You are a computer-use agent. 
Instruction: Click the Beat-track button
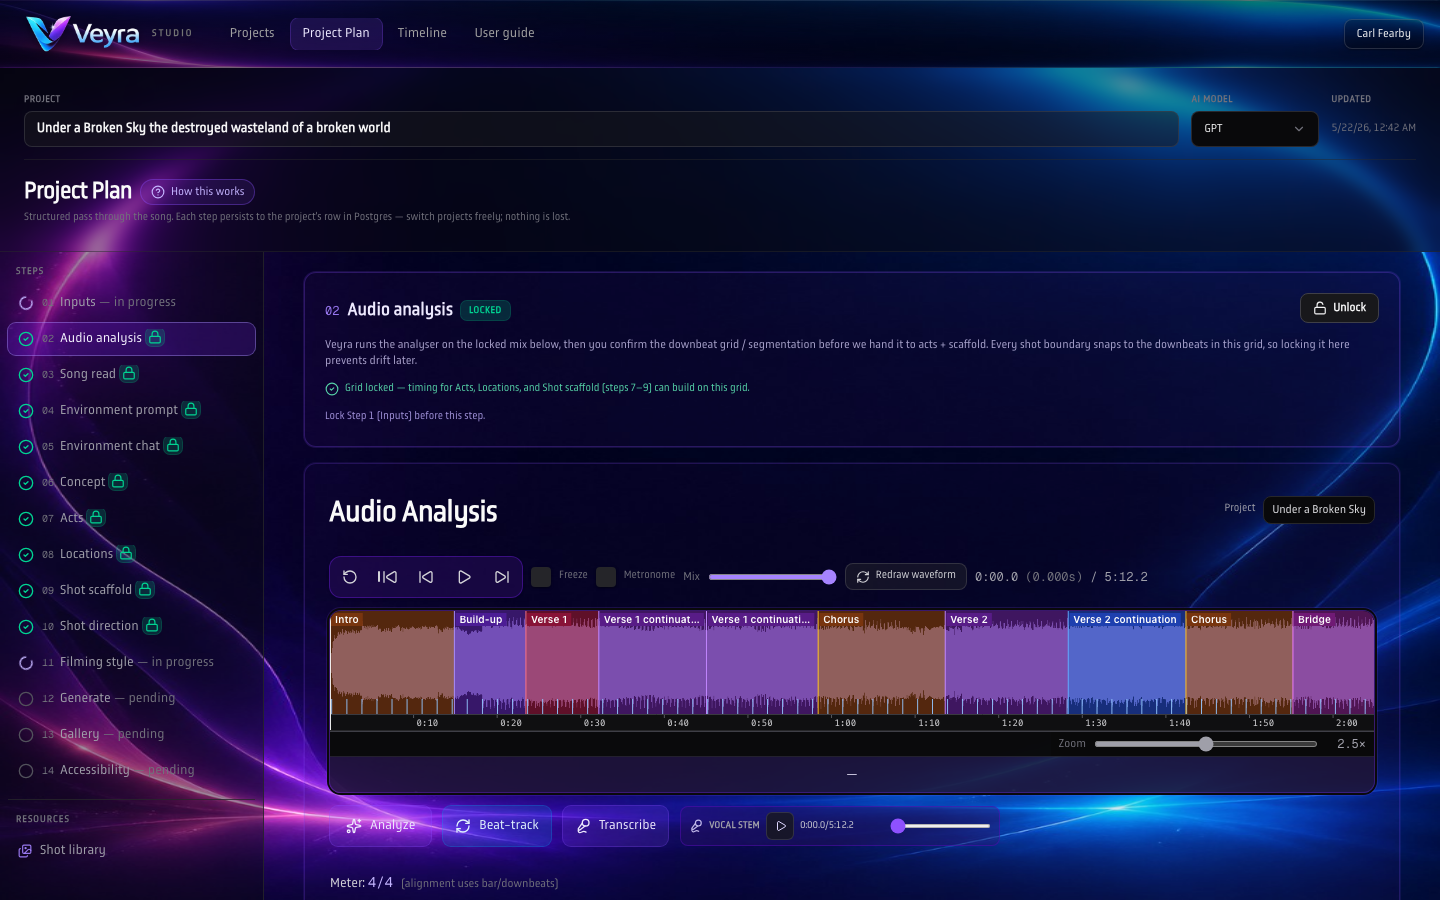[497, 826]
